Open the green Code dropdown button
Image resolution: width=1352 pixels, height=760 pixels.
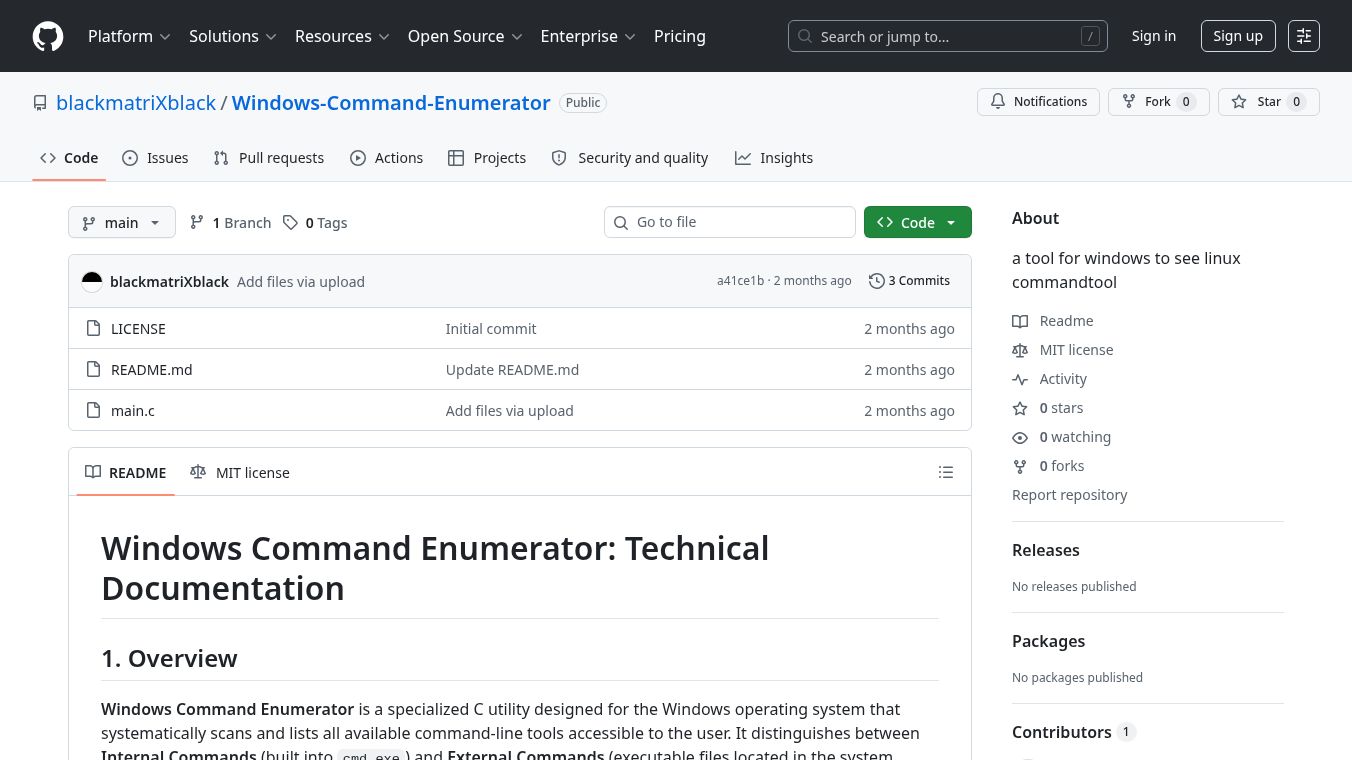coord(917,222)
